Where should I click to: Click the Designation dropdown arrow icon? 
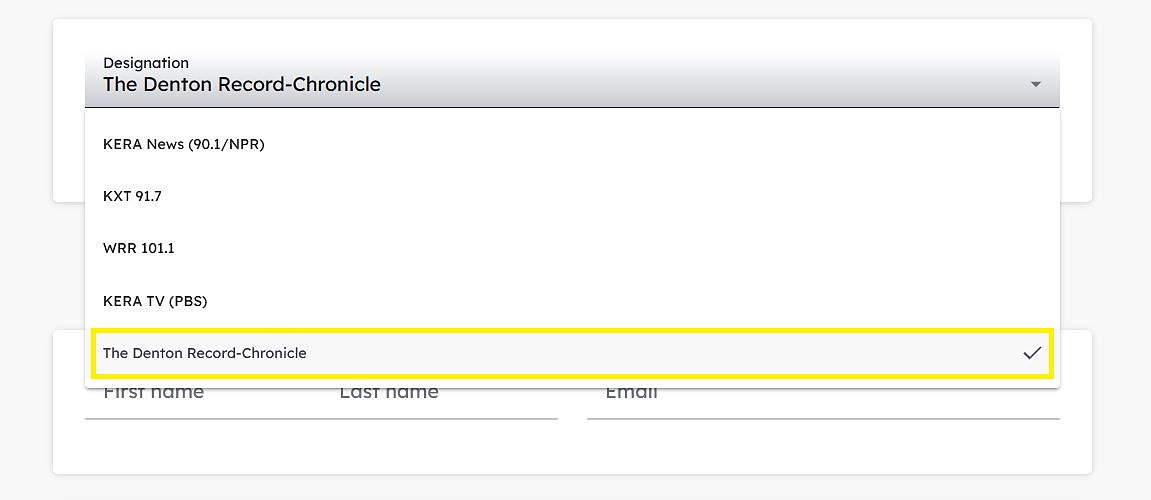tap(1036, 84)
